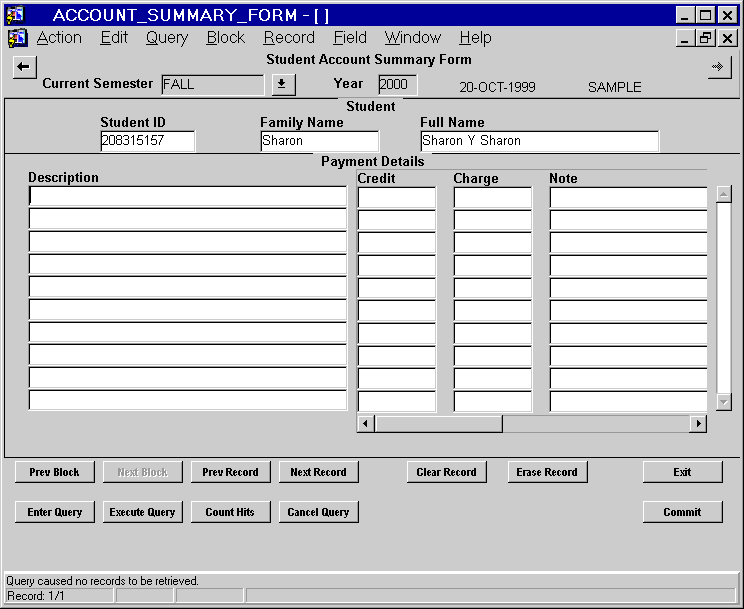744x609 pixels.
Task: Click the last Credit row field
Action: pyautogui.click(x=397, y=402)
